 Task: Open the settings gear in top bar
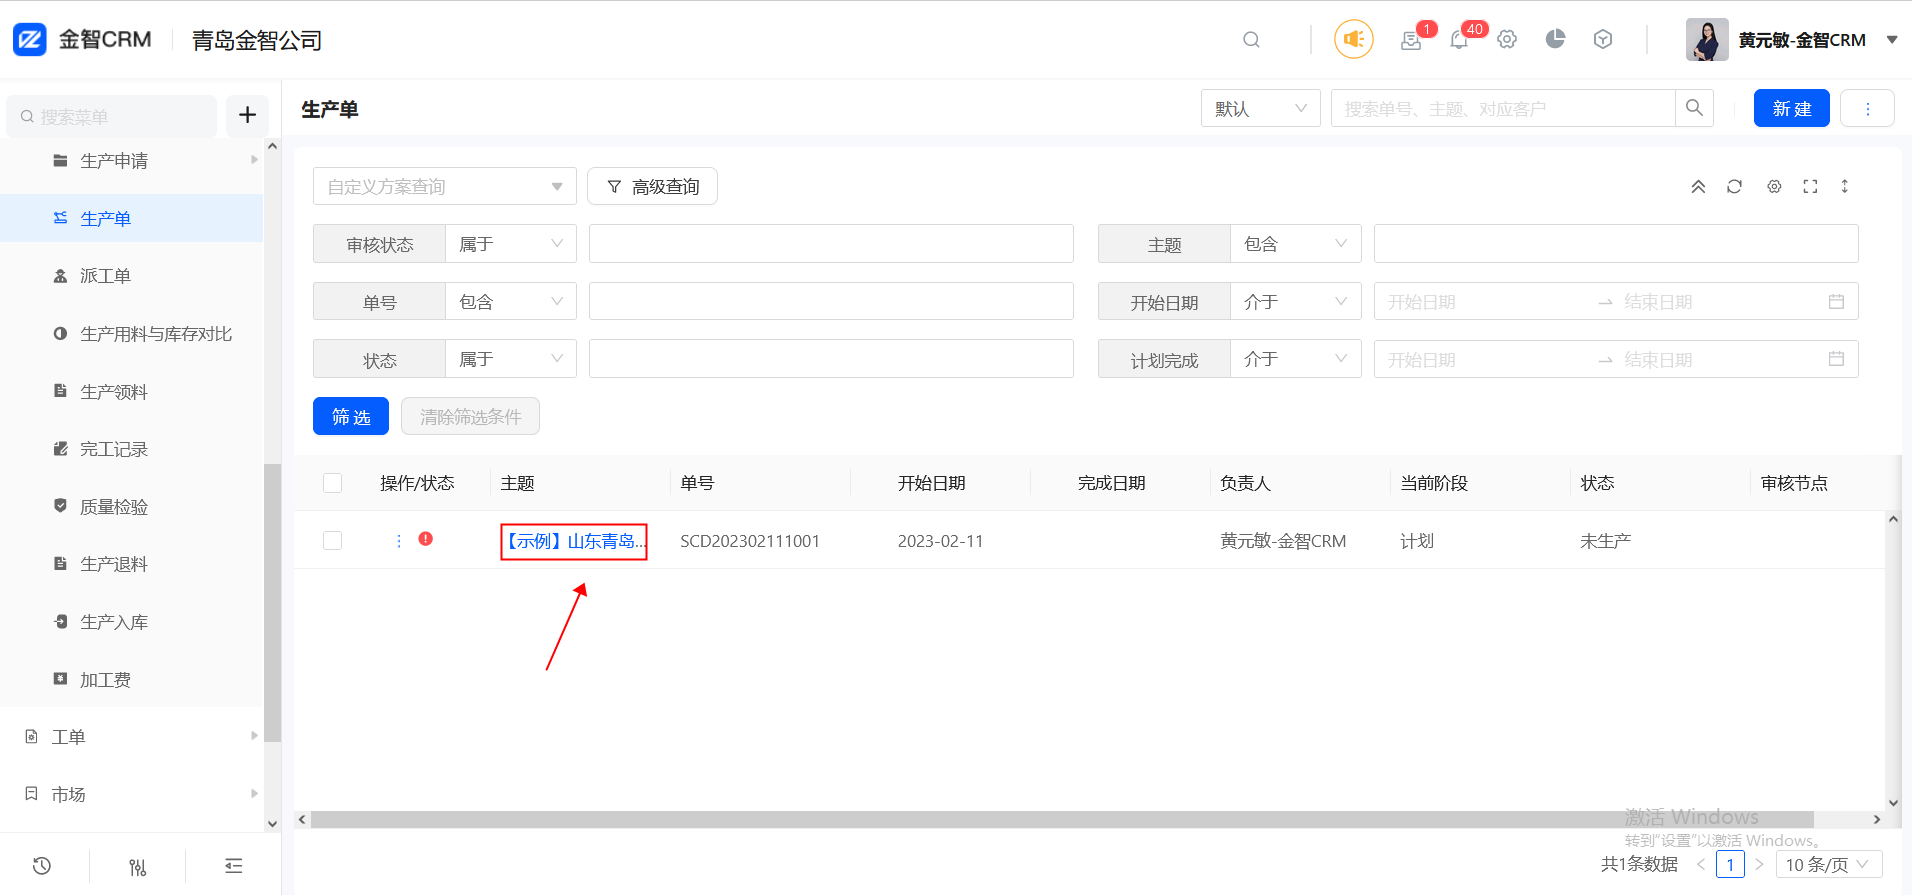coord(1507,40)
